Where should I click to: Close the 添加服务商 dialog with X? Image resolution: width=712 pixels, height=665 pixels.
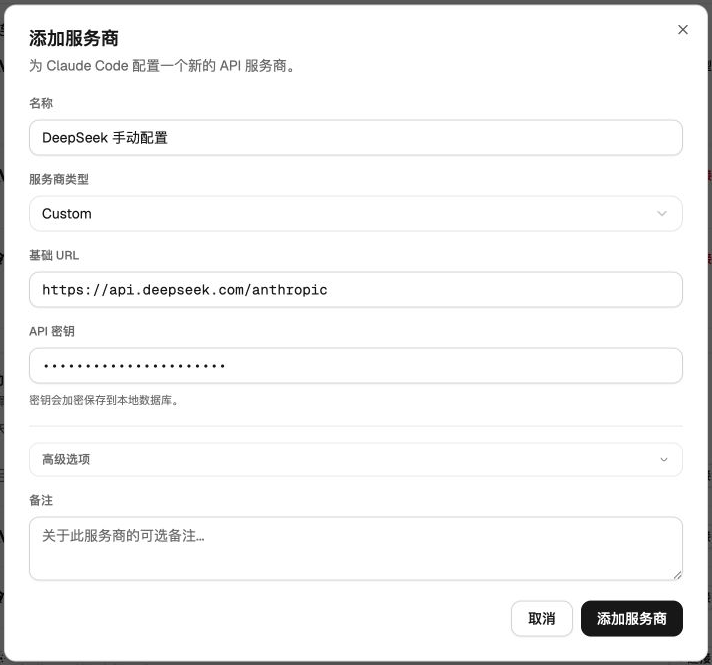point(682,30)
